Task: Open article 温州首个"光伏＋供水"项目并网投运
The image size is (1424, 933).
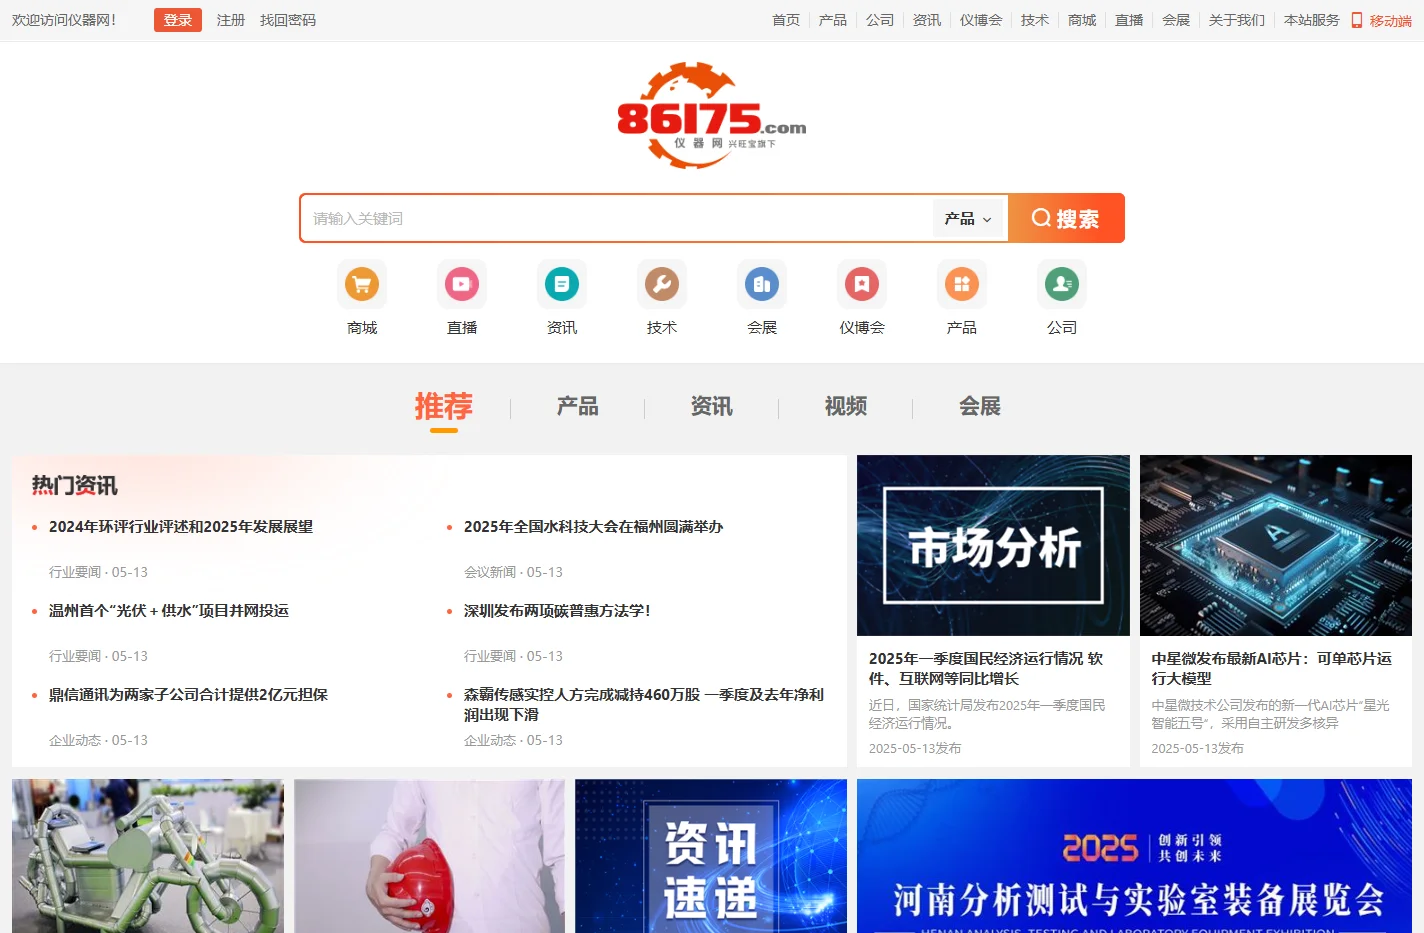Action: click(x=169, y=611)
